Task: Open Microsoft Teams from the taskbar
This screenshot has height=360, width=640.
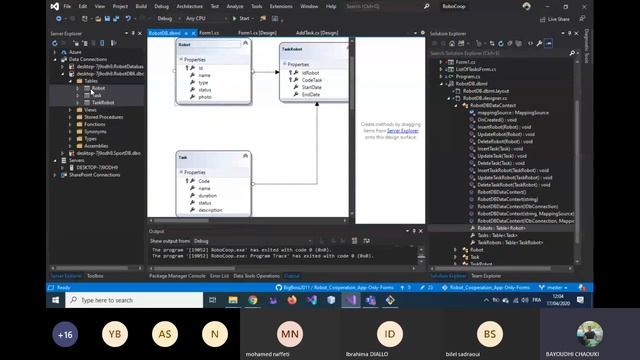Action: tap(371, 300)
